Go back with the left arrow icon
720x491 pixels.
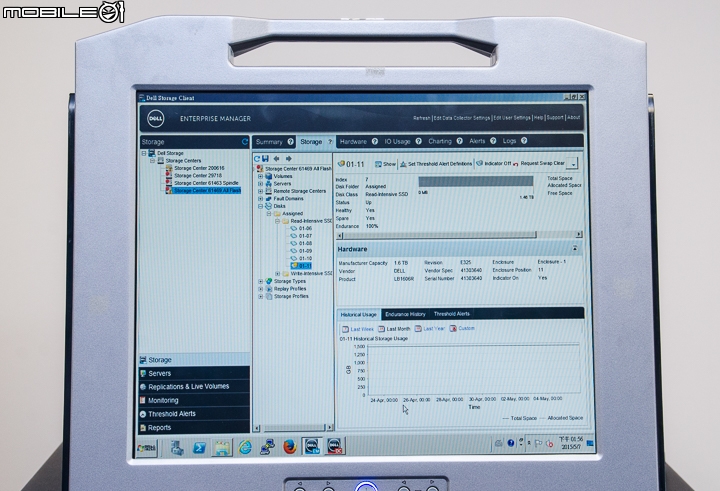pos(276,158)
